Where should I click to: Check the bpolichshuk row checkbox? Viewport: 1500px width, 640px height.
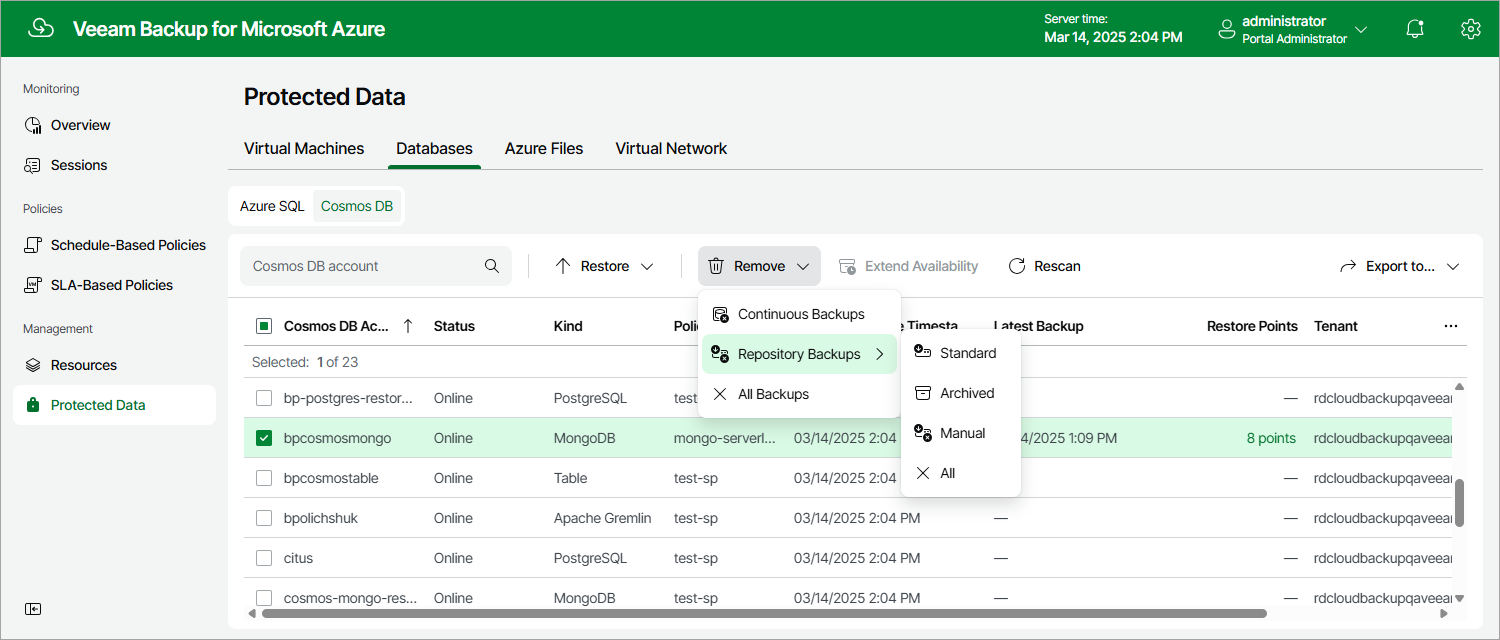click(x=264, y=518)
